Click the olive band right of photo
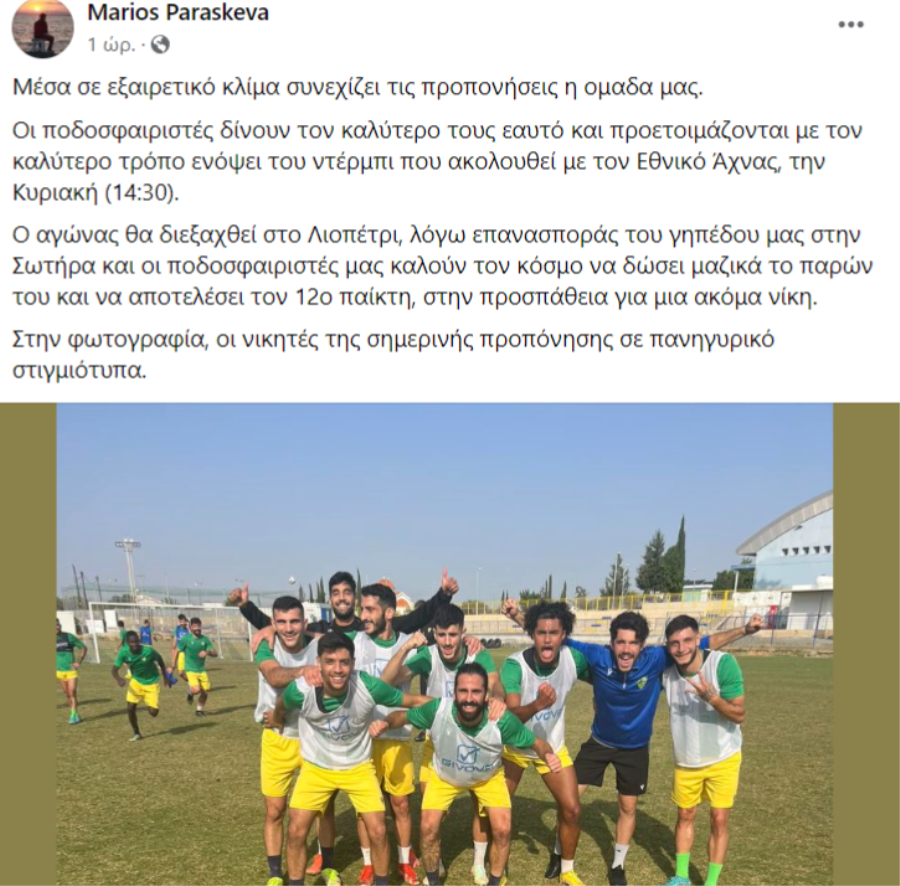900x886 pixels. tap(867, 644)
